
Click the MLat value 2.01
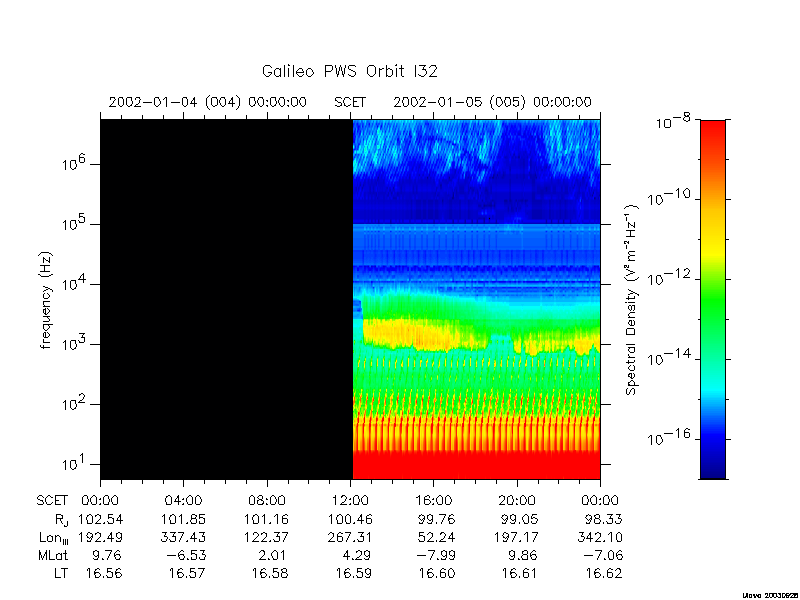[274, 555]
